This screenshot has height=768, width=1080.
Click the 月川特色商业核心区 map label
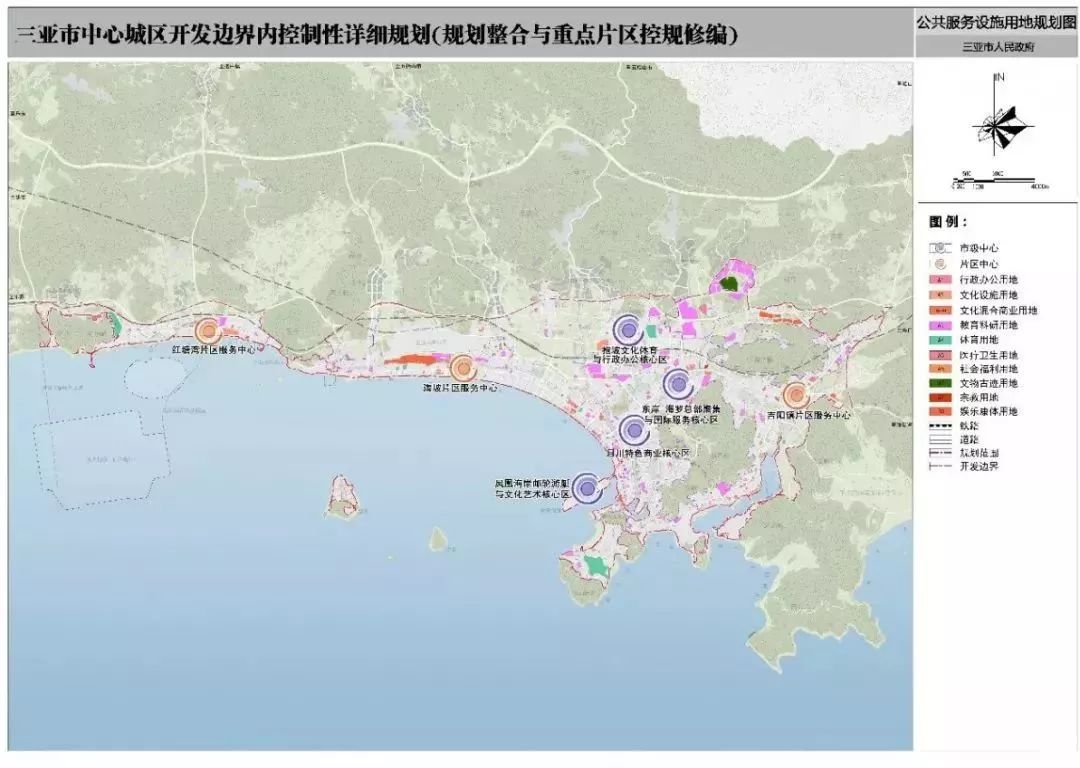(647, 453)
